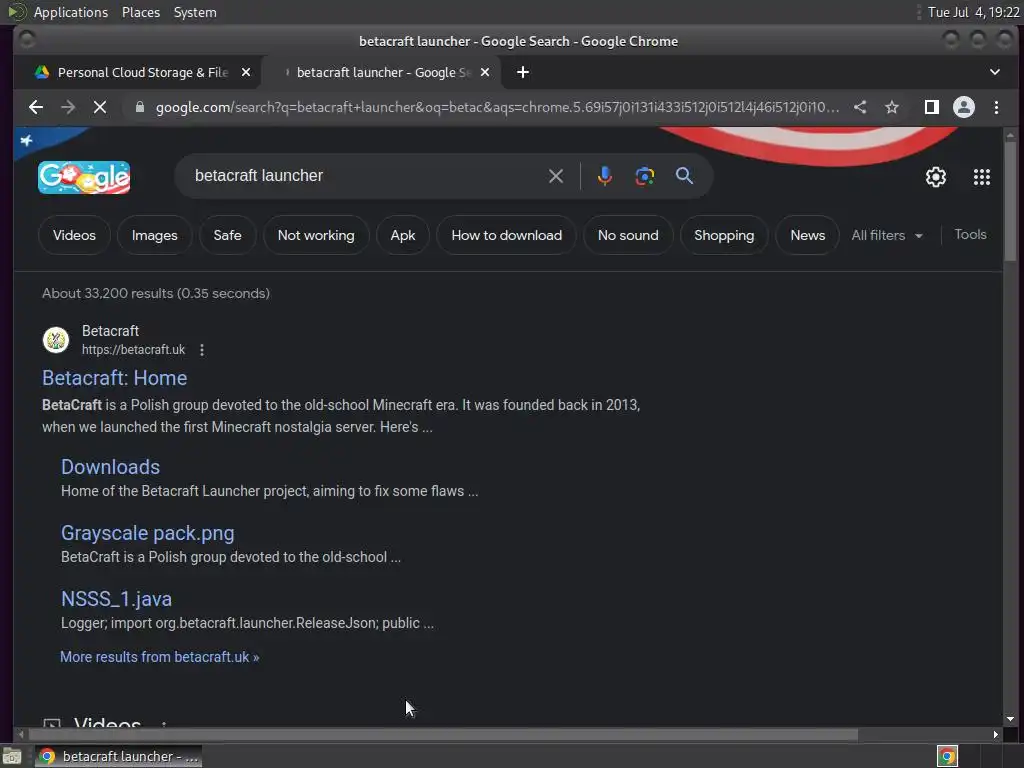Select the No sound chip
1024x768 pixels.
tap(628, 235)
